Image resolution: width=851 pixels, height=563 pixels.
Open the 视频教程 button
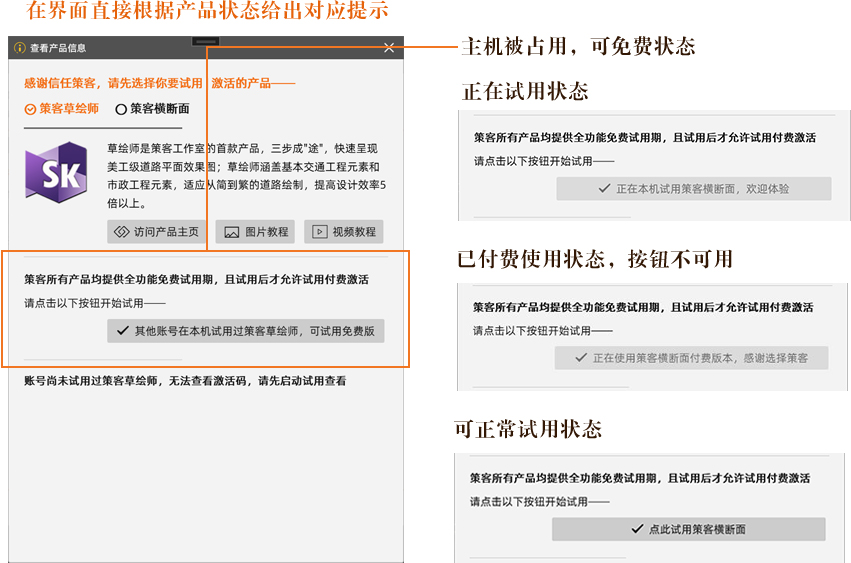point(344,232)
